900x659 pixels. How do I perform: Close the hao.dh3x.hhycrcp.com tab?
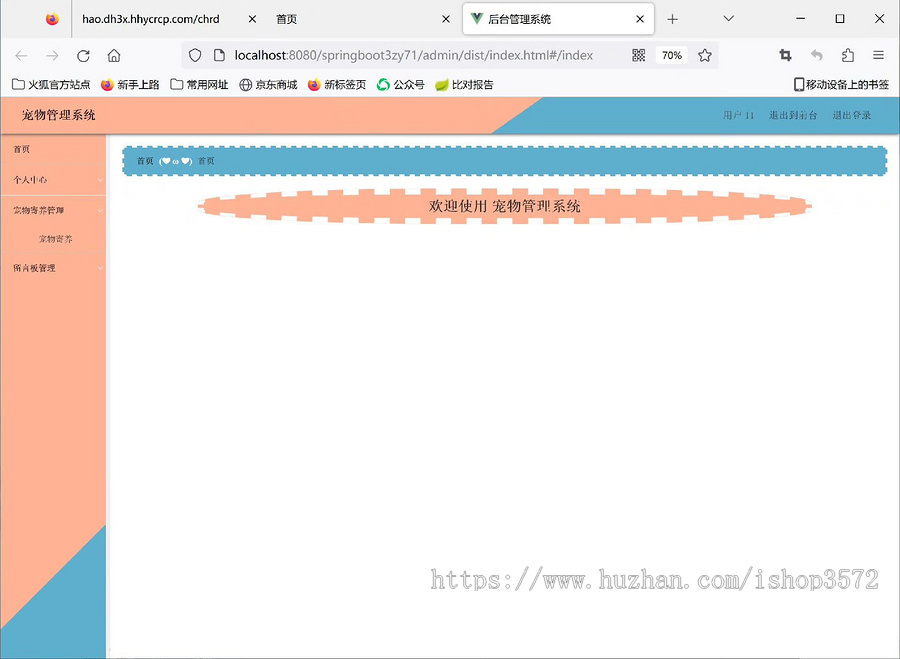point(252,19)
